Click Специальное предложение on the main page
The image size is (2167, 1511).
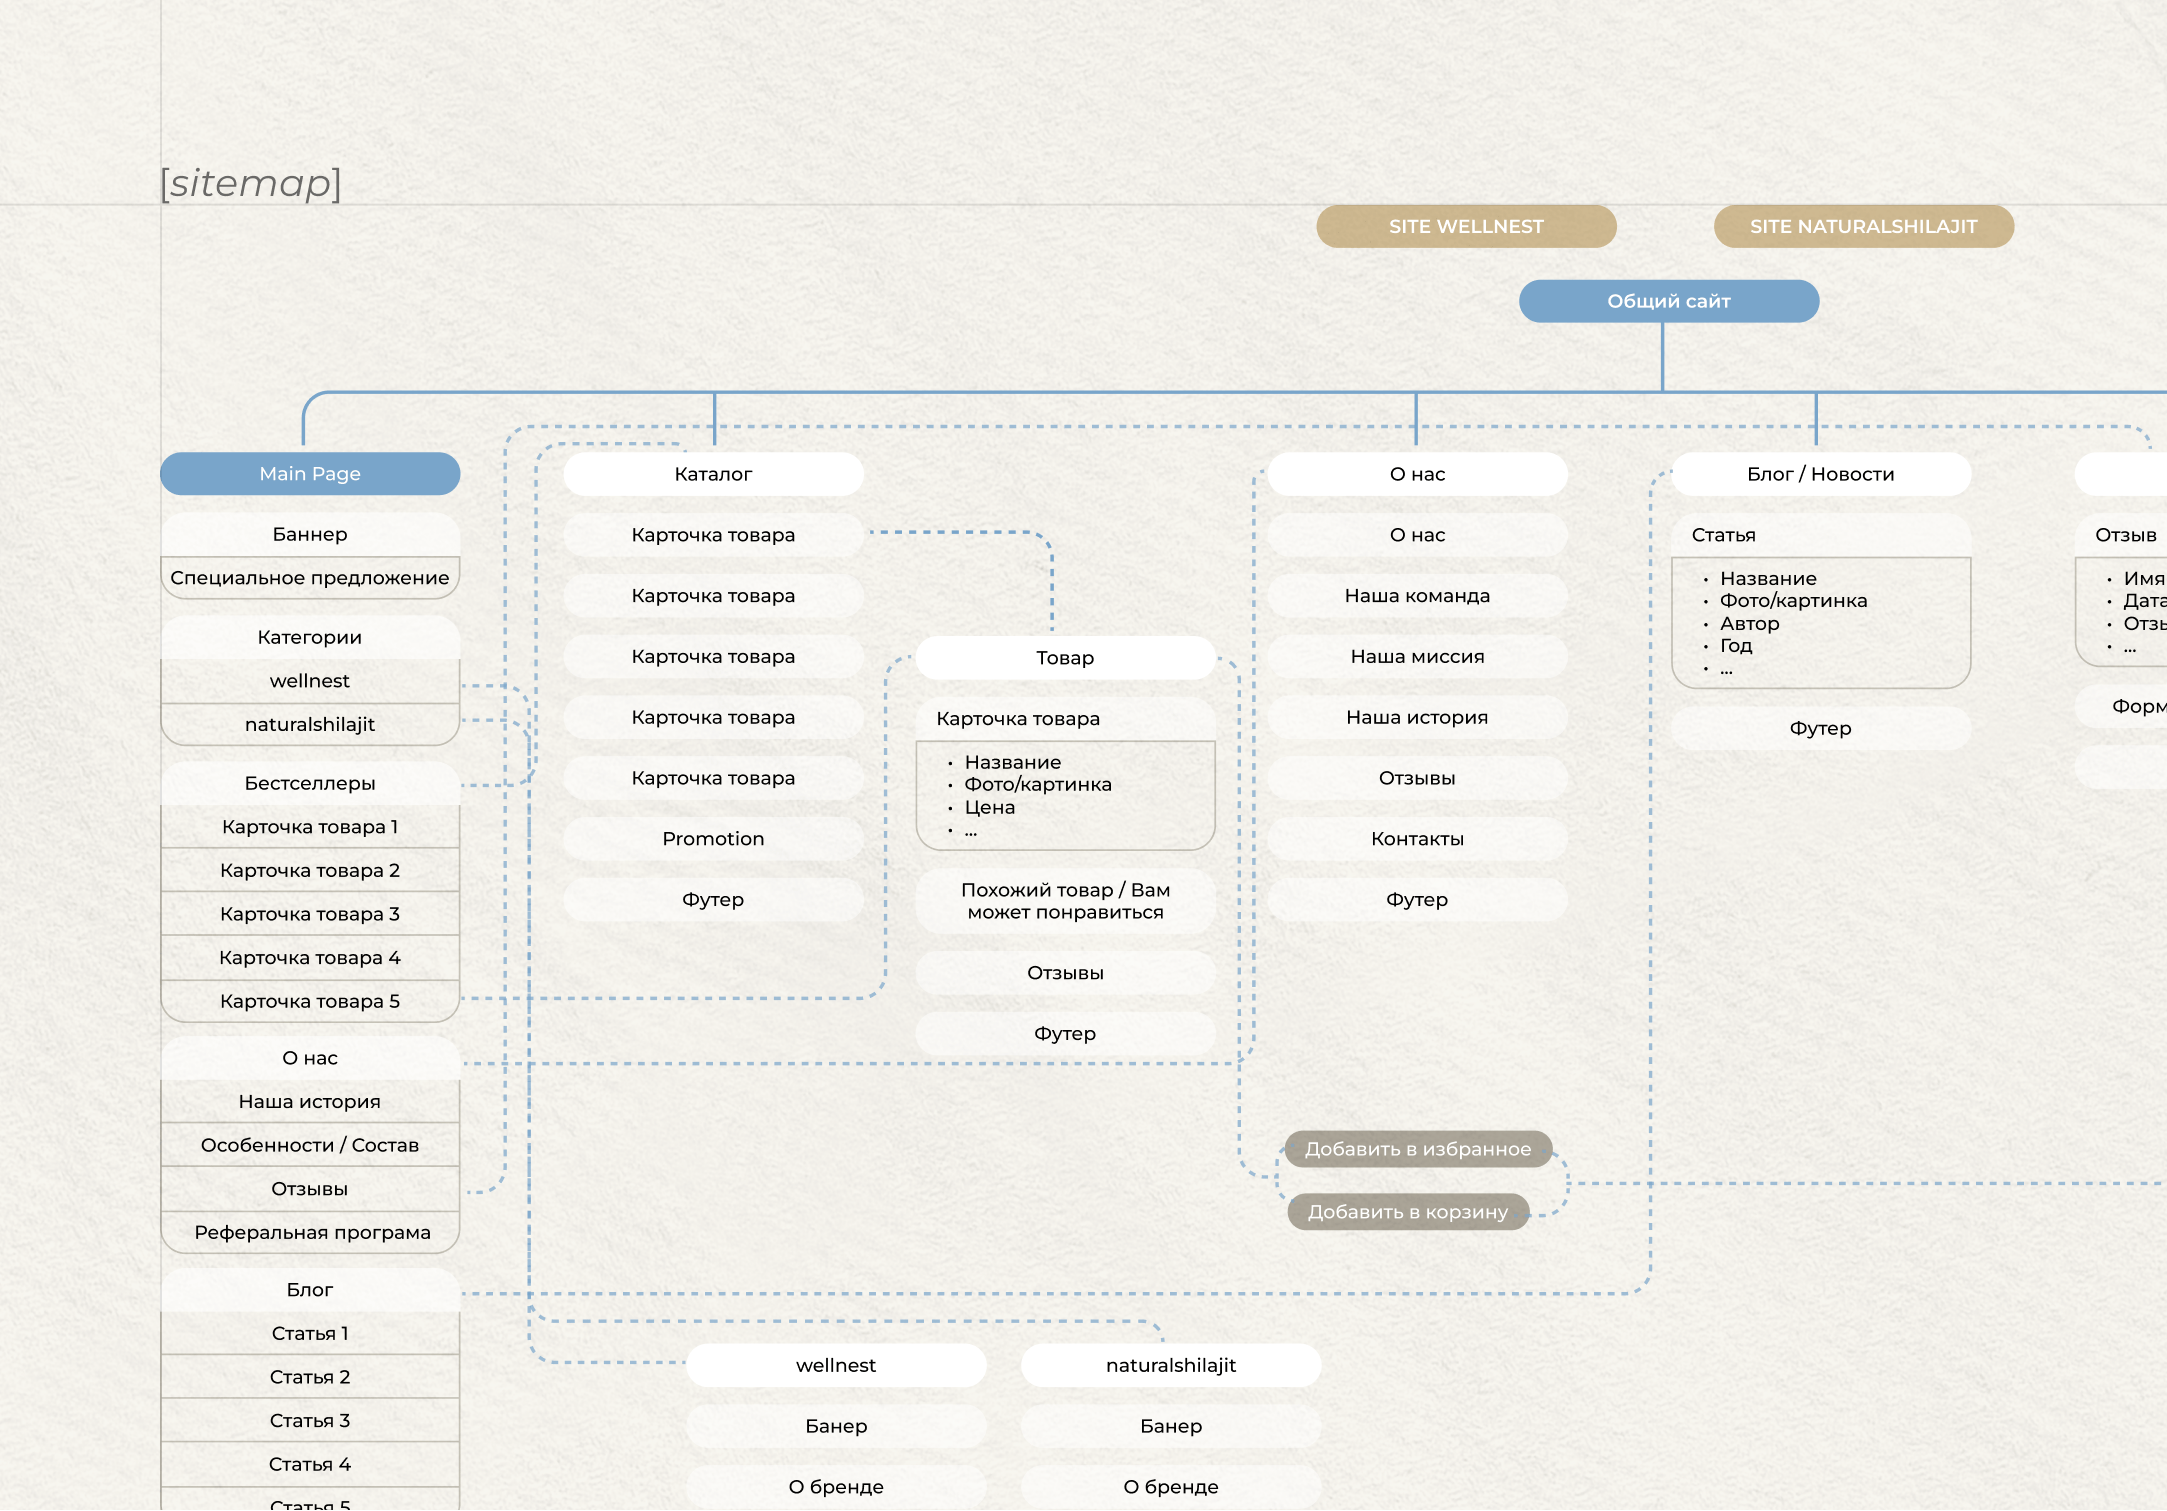310,578
